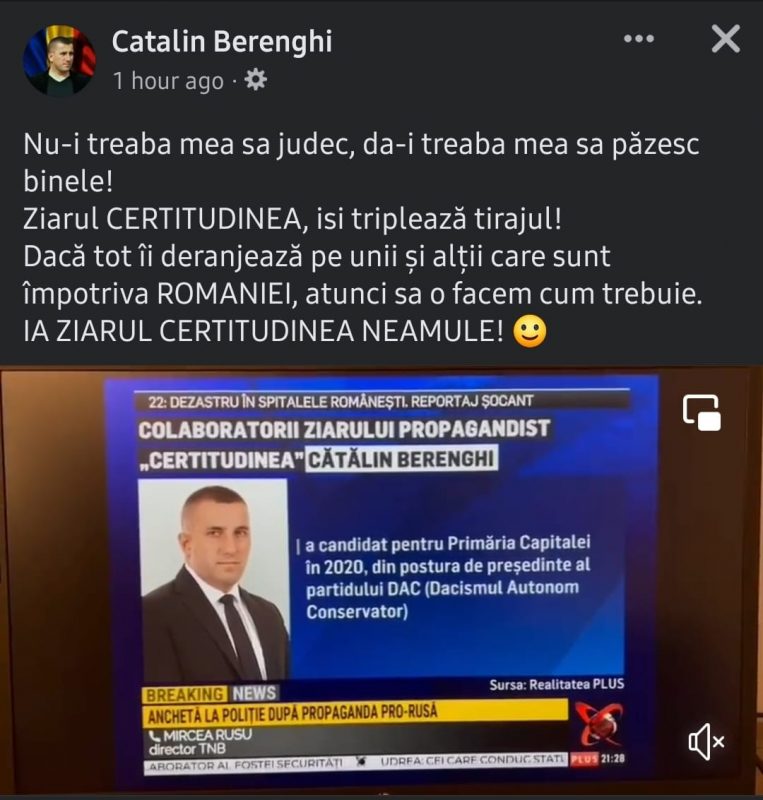Click the 'Ziarul CERTITUDINEA, isi triplează tirajul!' line
The height and width of the screenshot is (800, 763).
point(292,219)
